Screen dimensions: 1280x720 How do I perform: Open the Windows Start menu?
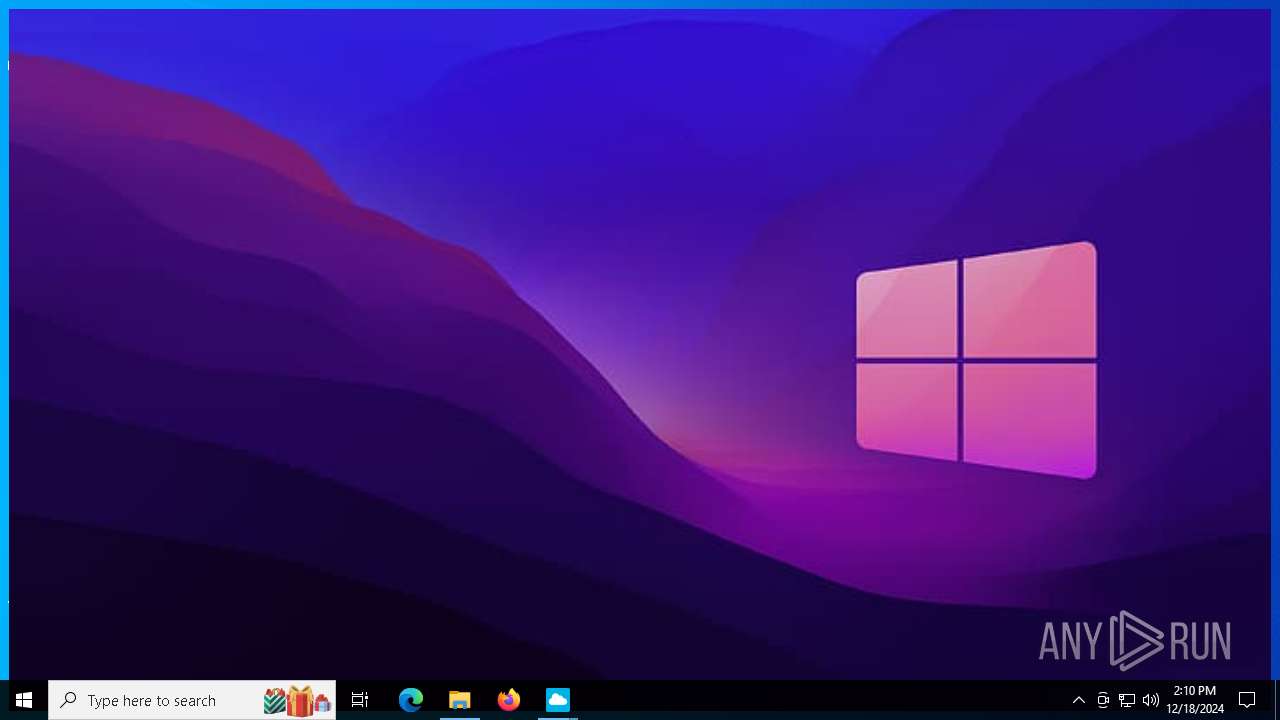point(24,700)
